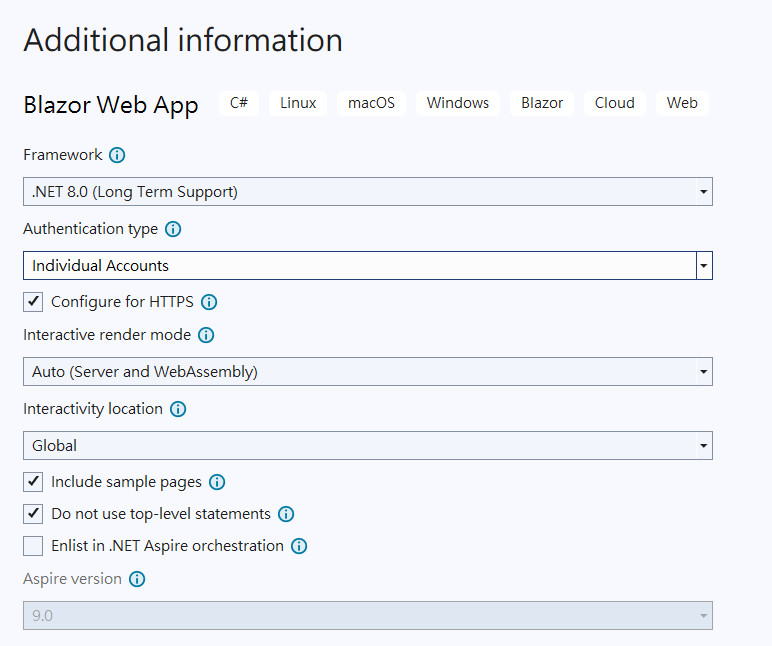Open the Framework .NET 8.0 dropdown
Image resolution: width=772 pixels, height=646 pixels.
pos(368,192)
